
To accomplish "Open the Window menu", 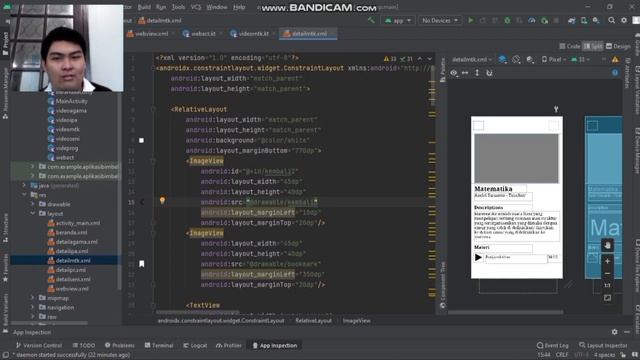I will coord(217,7).
